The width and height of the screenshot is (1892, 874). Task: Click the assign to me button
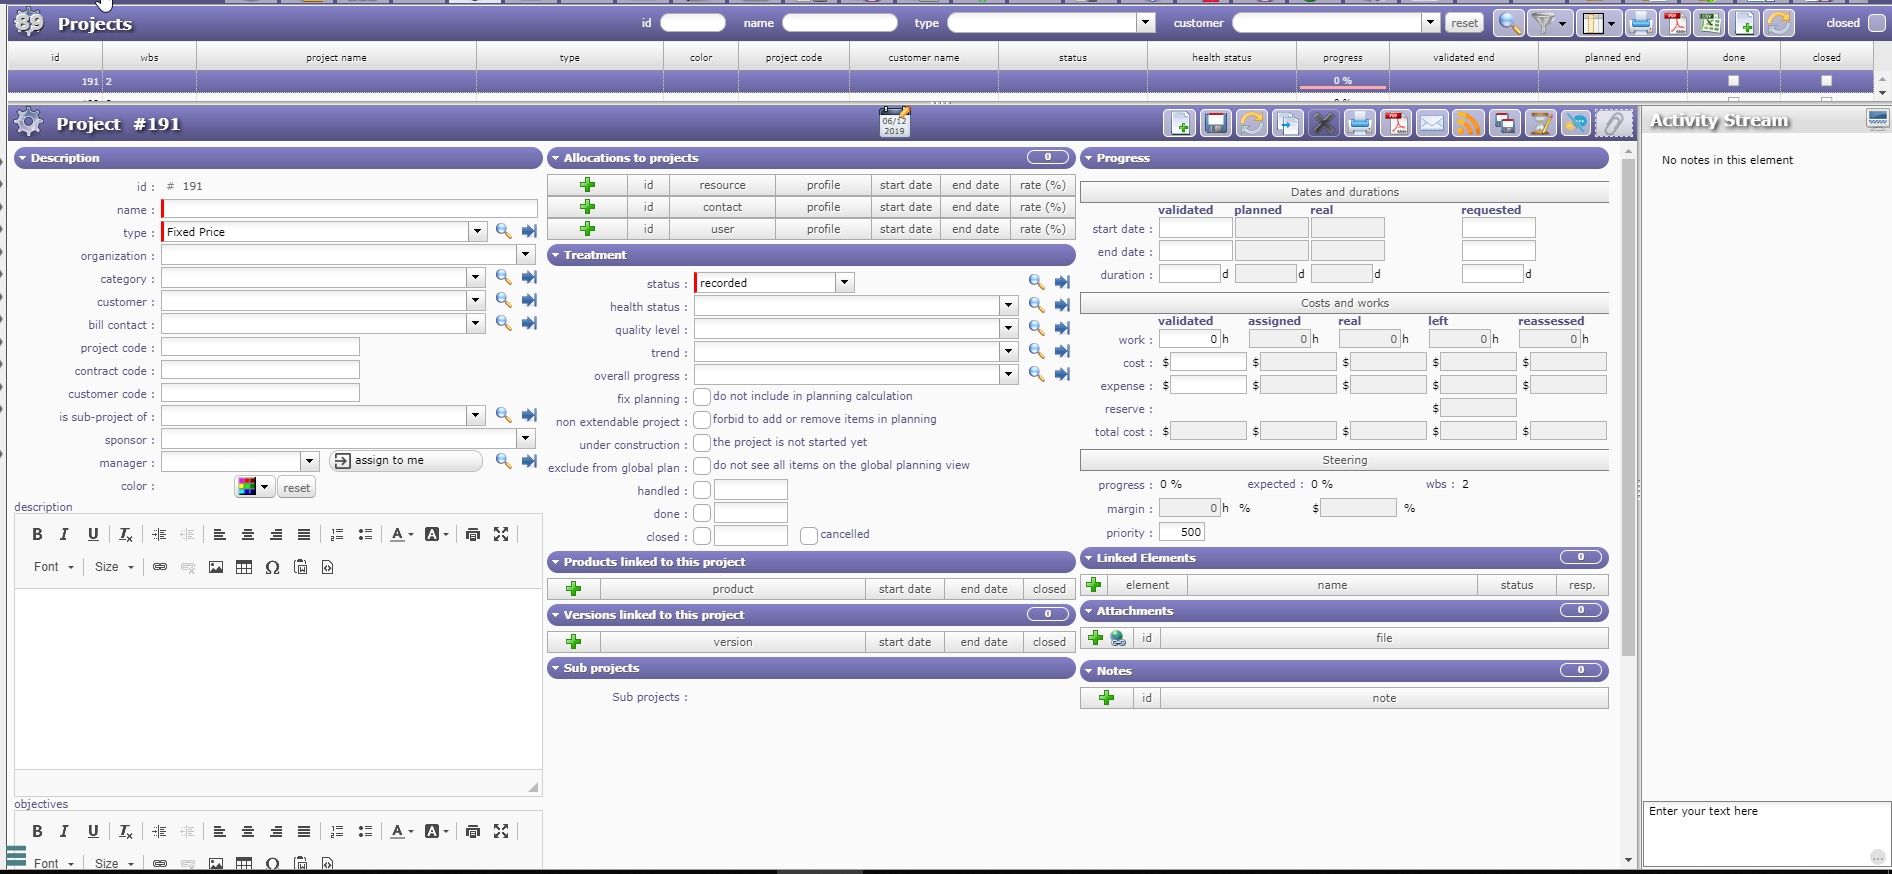405,461
